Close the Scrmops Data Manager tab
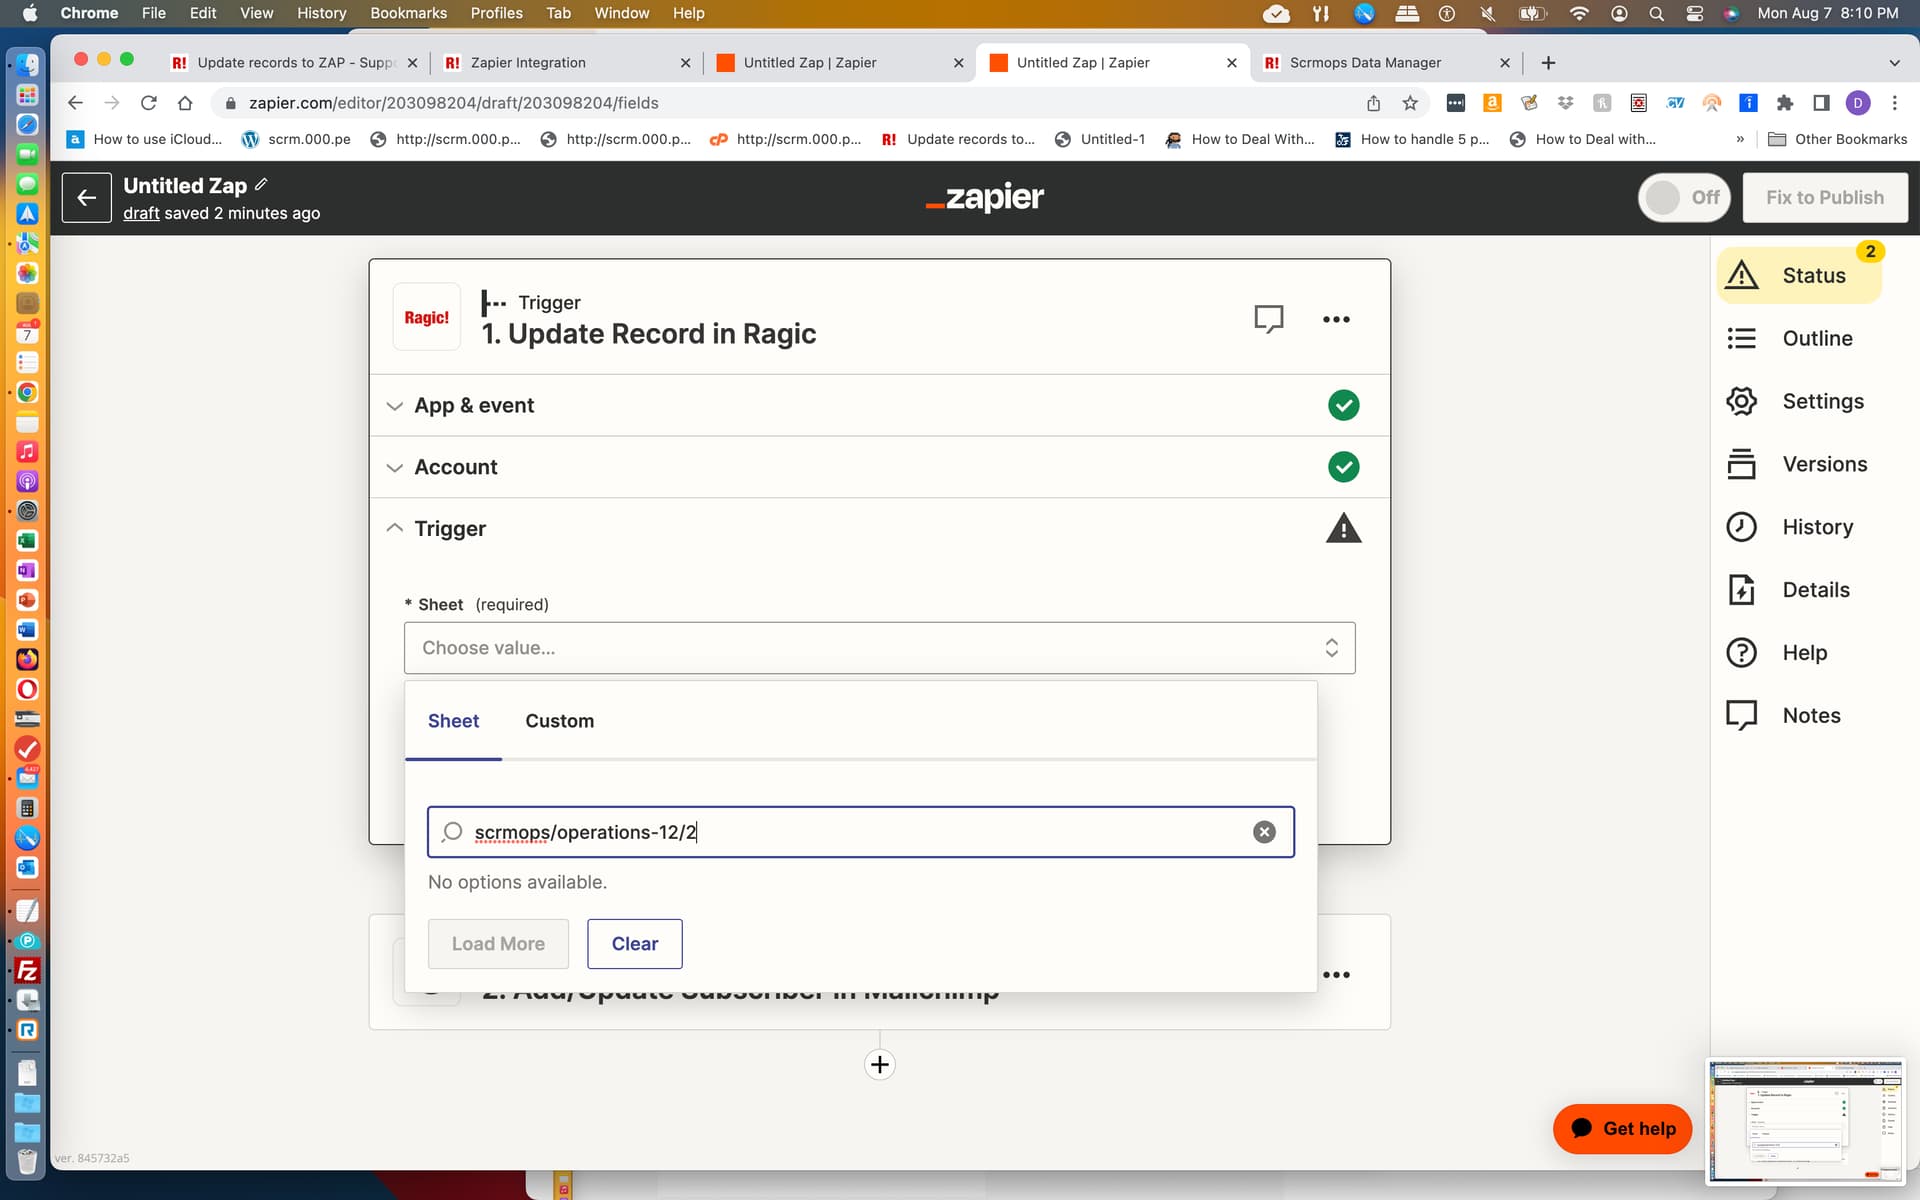This screenshot has width=1920, height=1200. 1504,62
